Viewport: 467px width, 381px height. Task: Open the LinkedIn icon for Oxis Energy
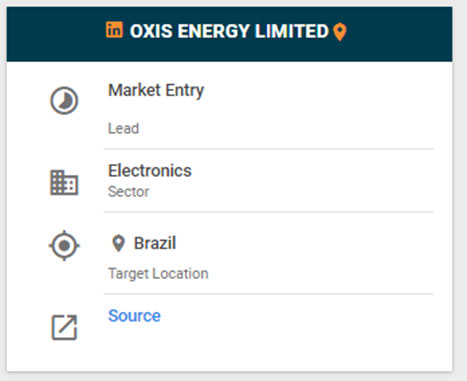tap(115, 30)
